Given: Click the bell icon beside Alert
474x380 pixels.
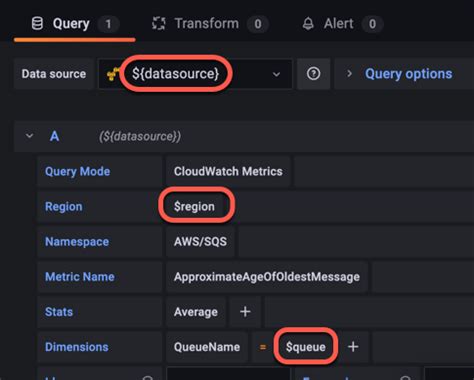Looking at the screenshot, I should click(308, 24).
